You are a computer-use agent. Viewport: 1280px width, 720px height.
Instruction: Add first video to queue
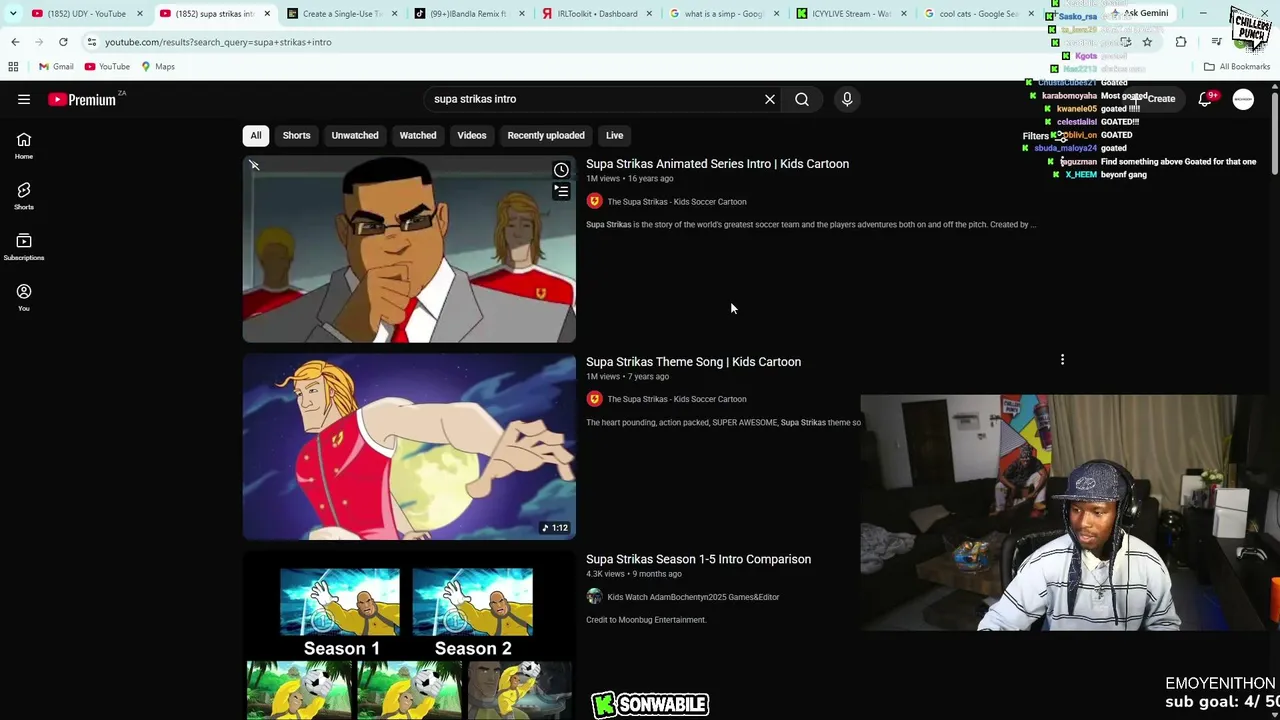[561, 191]
